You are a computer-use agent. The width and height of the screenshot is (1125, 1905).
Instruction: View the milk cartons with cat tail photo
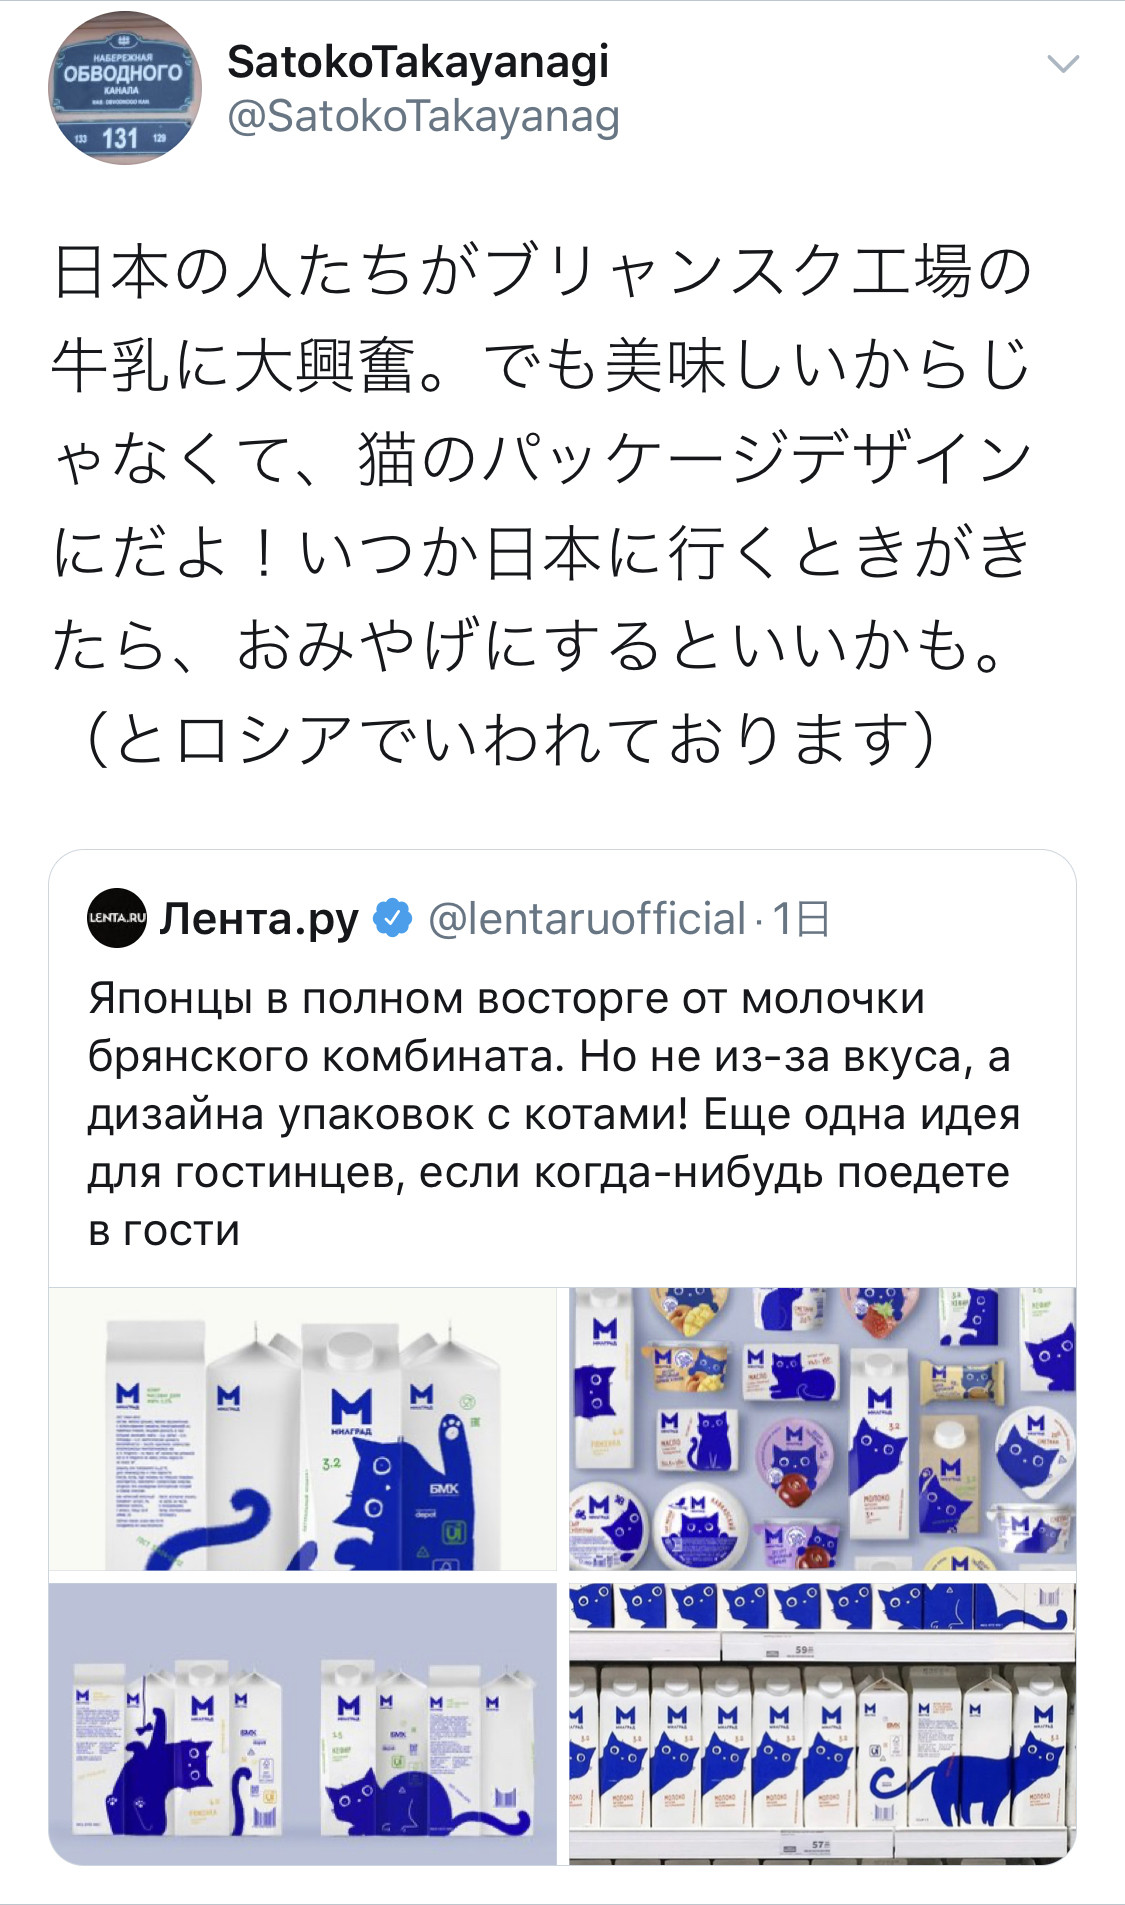click(303, 1429)
